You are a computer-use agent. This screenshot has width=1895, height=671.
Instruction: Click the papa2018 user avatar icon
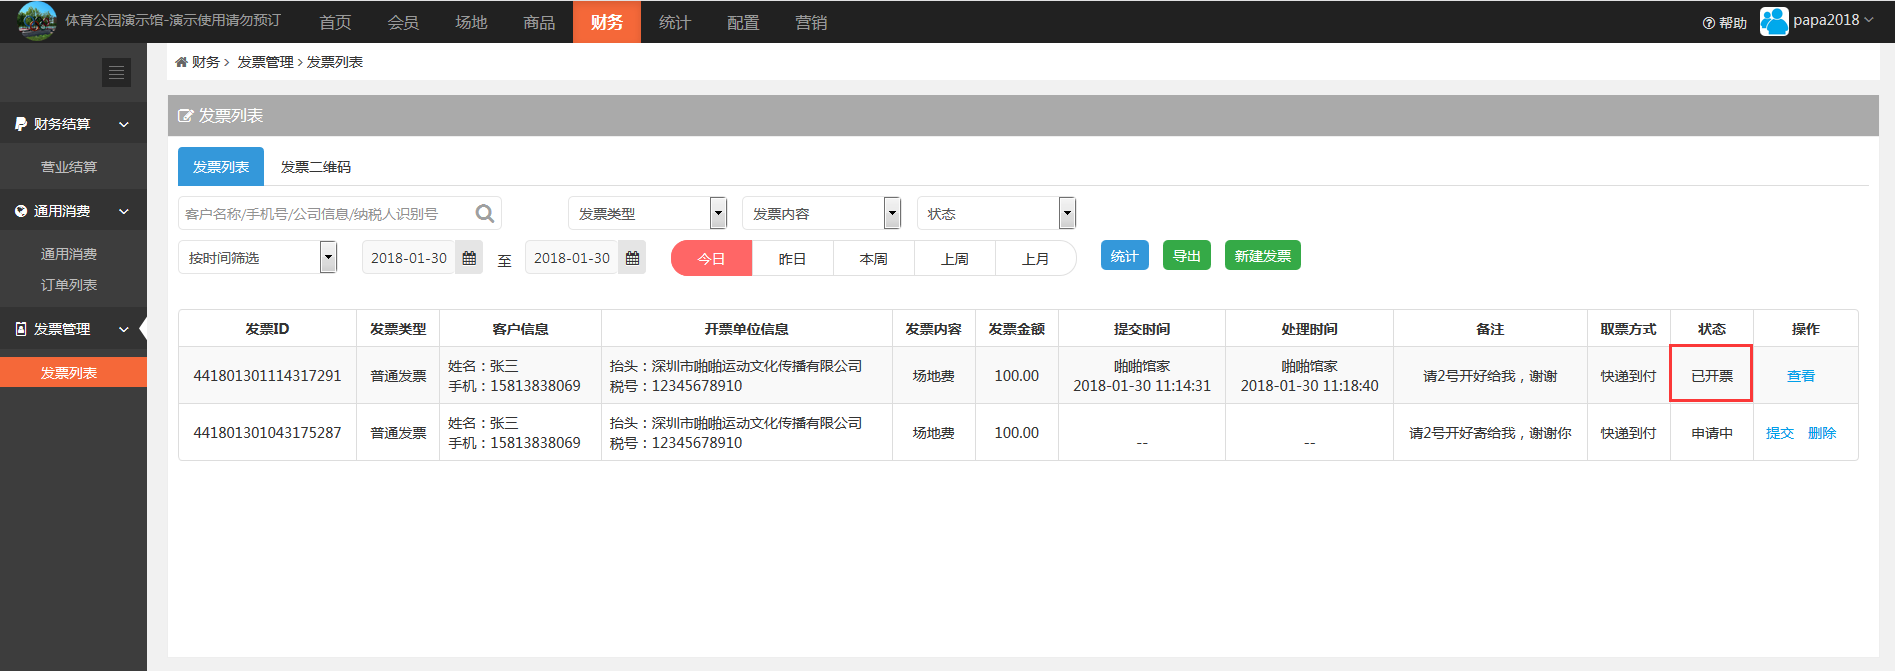click(x=1774, y=21)
